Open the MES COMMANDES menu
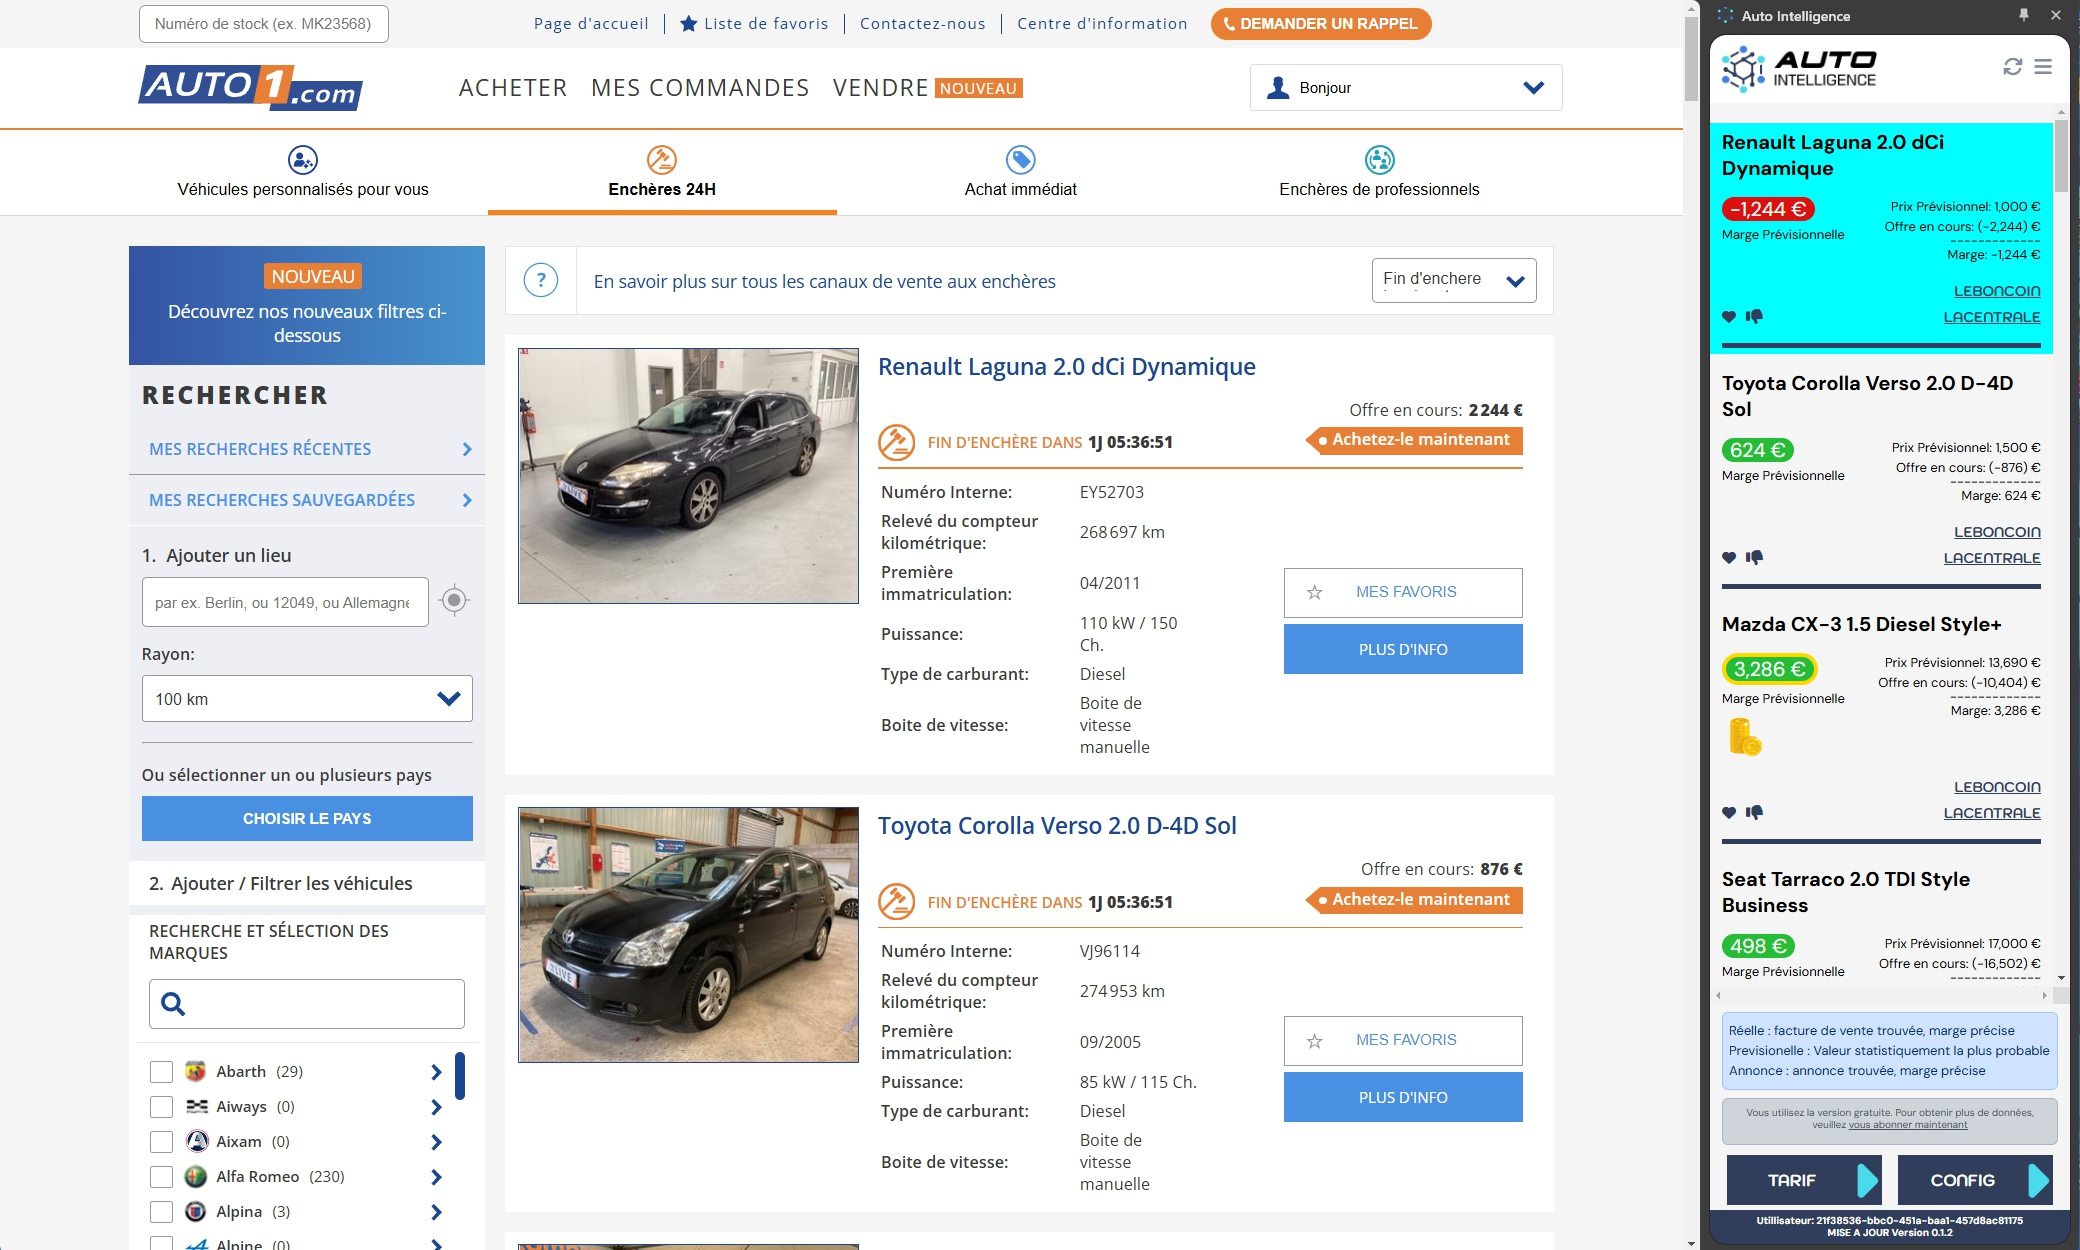Viewport: 2080px width, 1250px height. coord(700,88)
